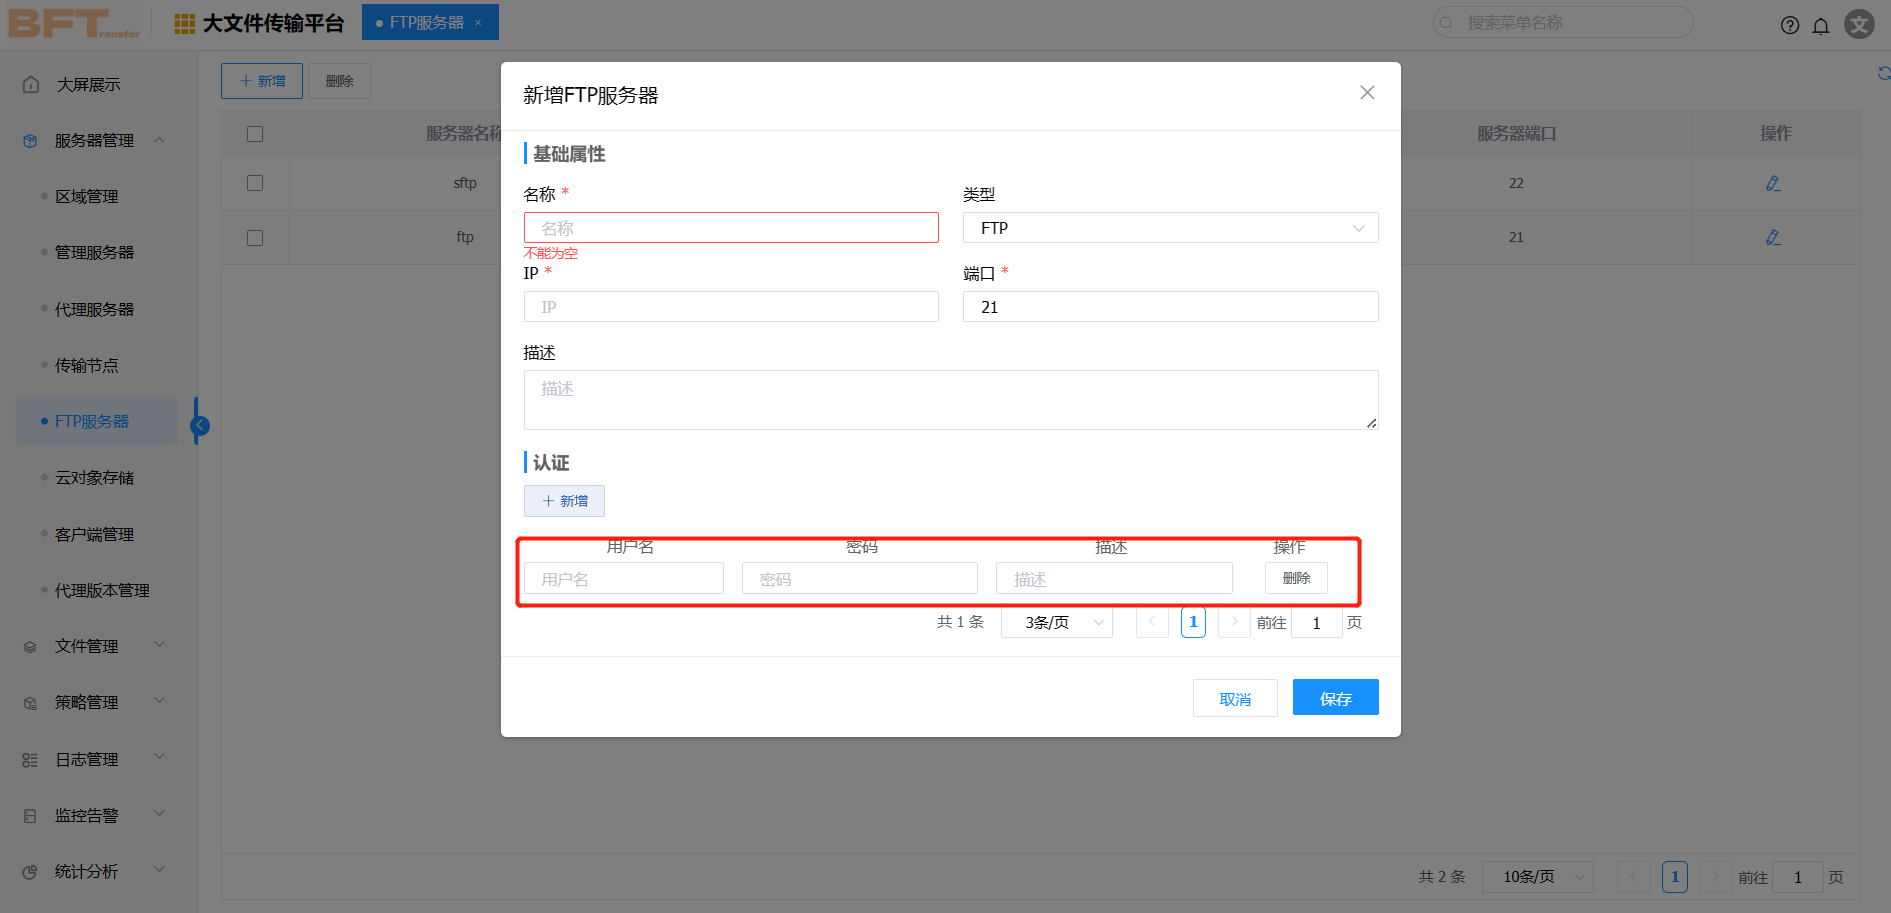Select page 1 in dialog pagination
The width and height of the screenshot is (1891, 913).
click(1193, 622)
